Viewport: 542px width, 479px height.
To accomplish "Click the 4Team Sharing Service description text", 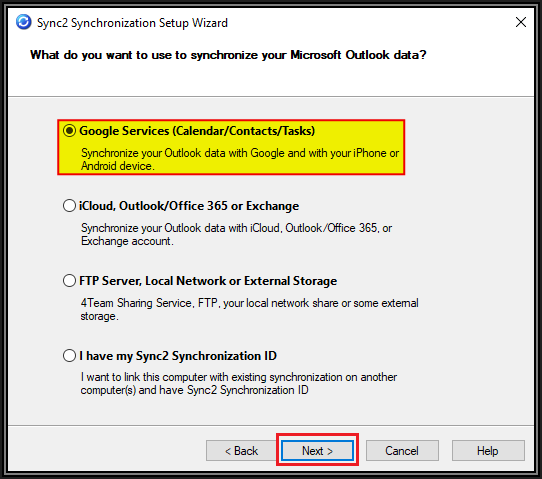I will click(x=250, y=309).
